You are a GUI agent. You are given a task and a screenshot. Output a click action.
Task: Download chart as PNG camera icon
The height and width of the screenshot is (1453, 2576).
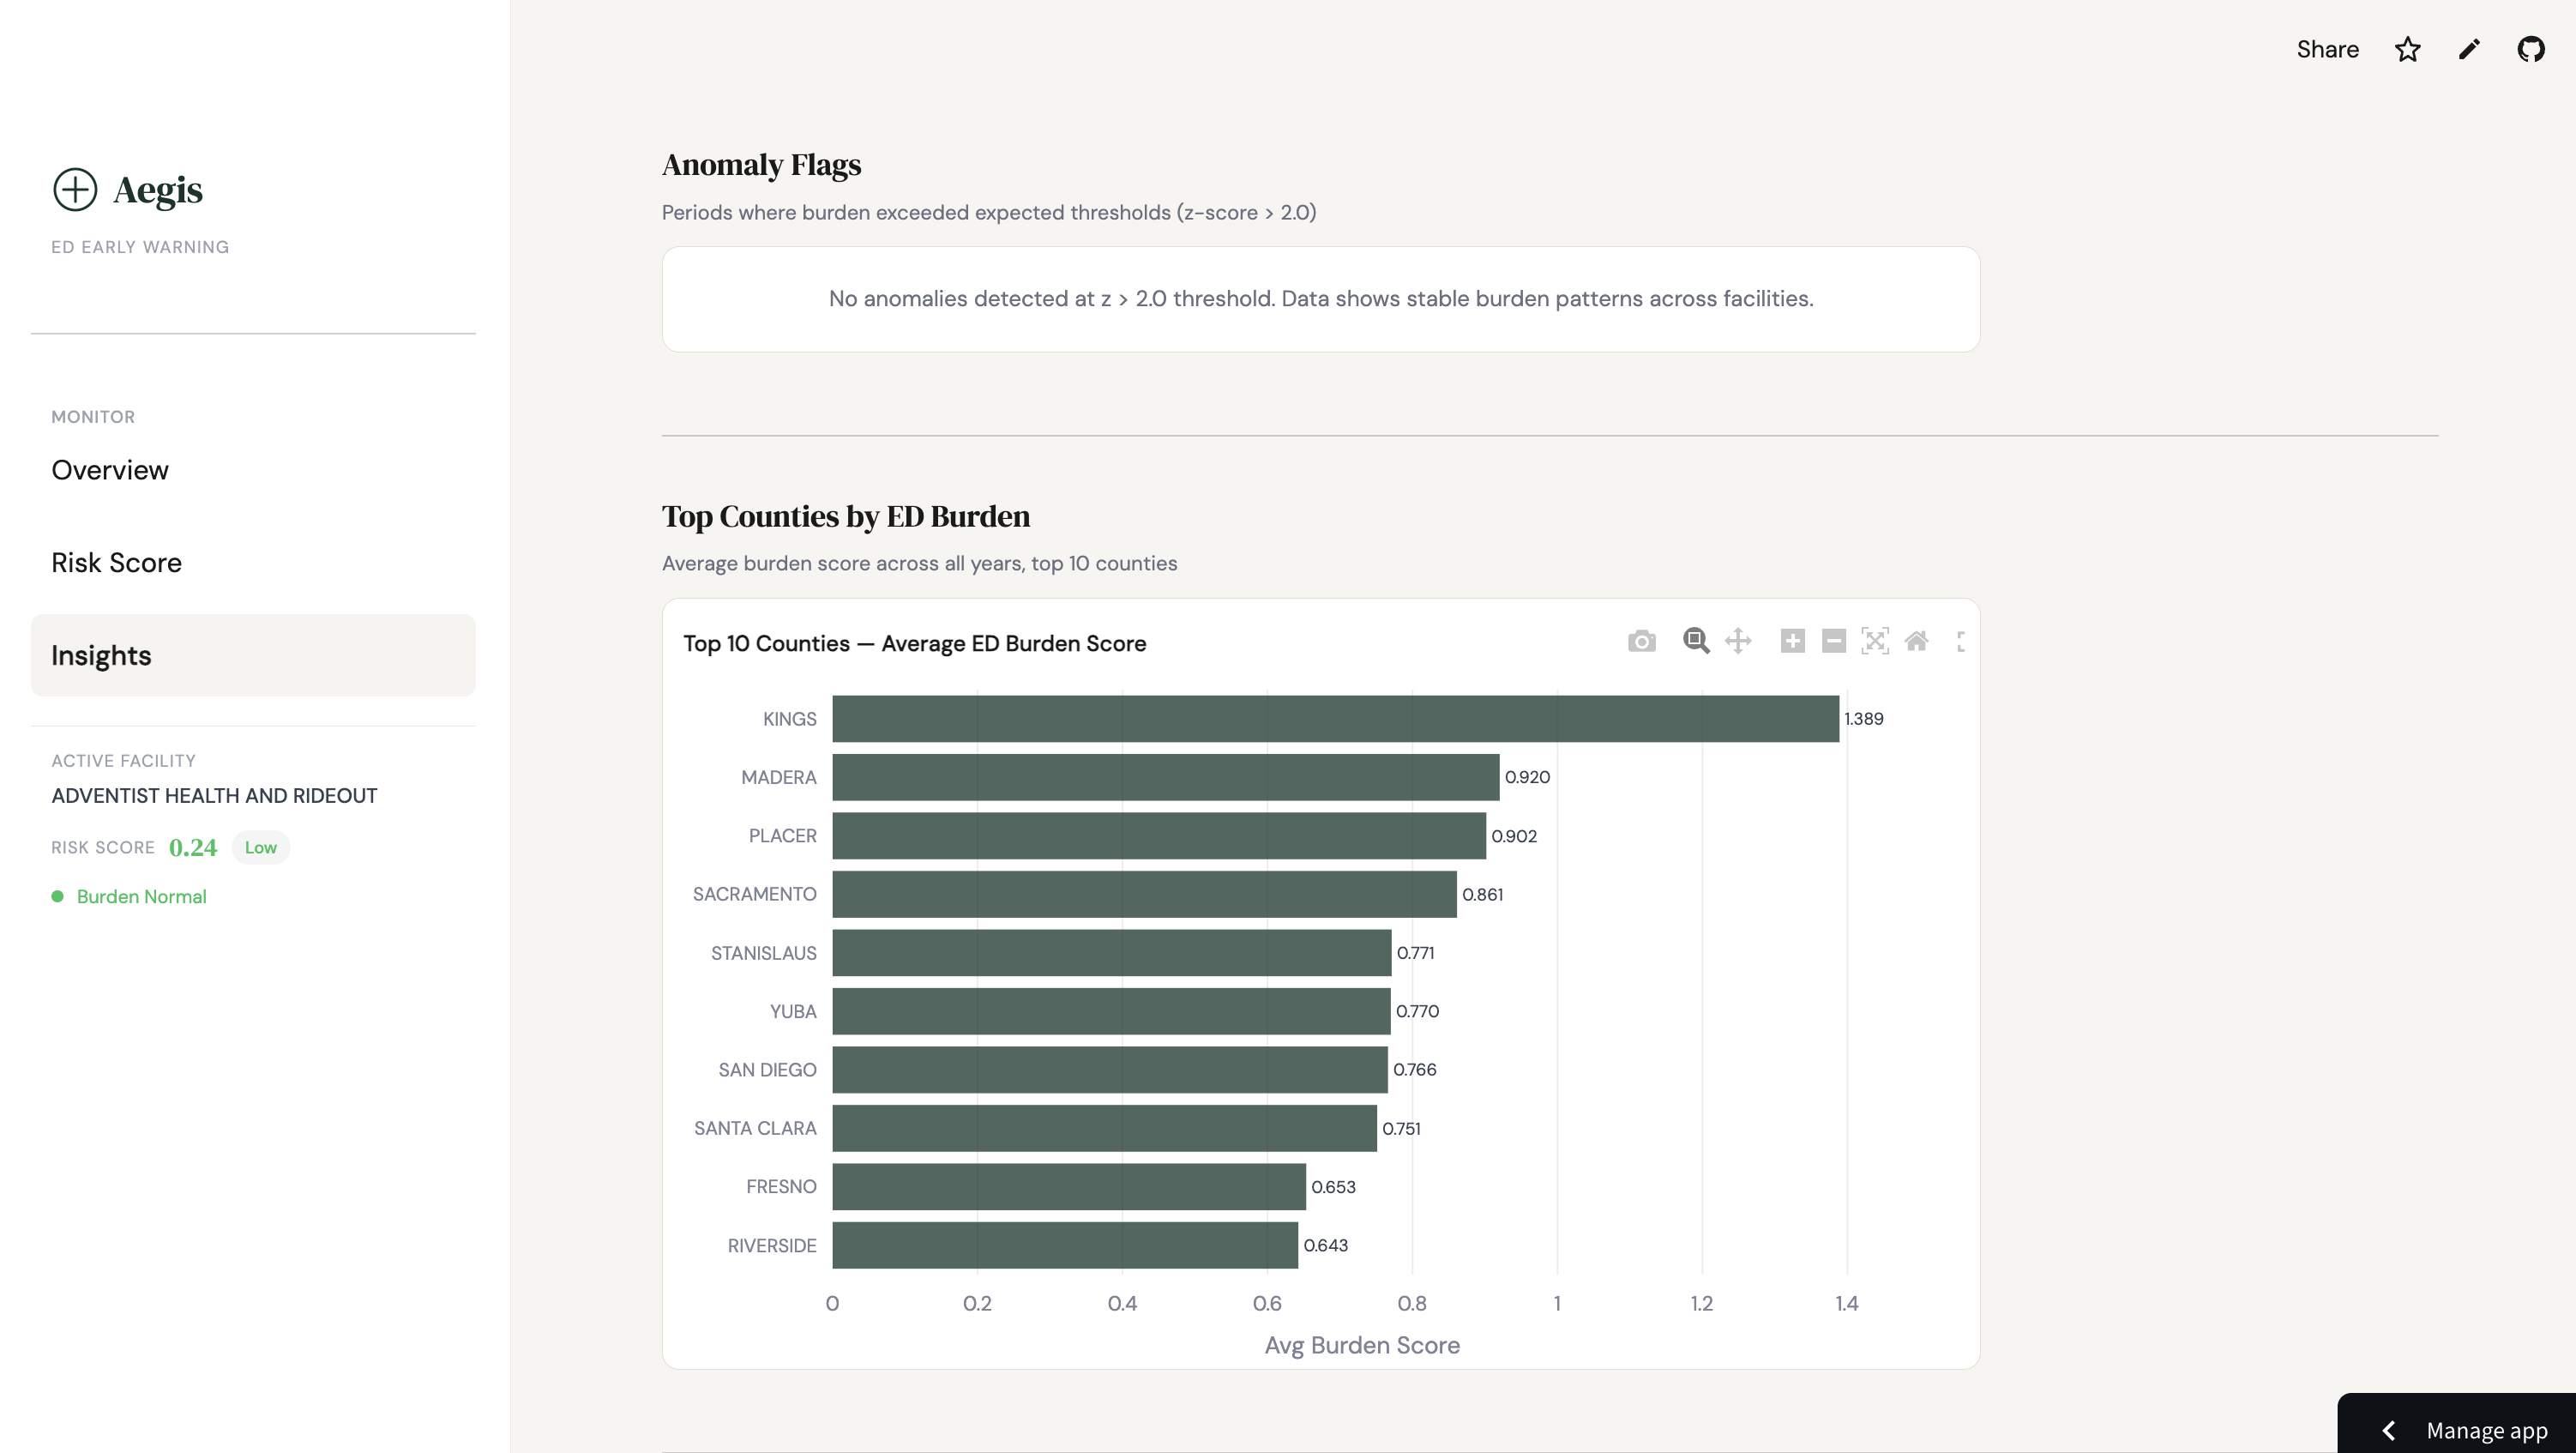click(1641, 641)
